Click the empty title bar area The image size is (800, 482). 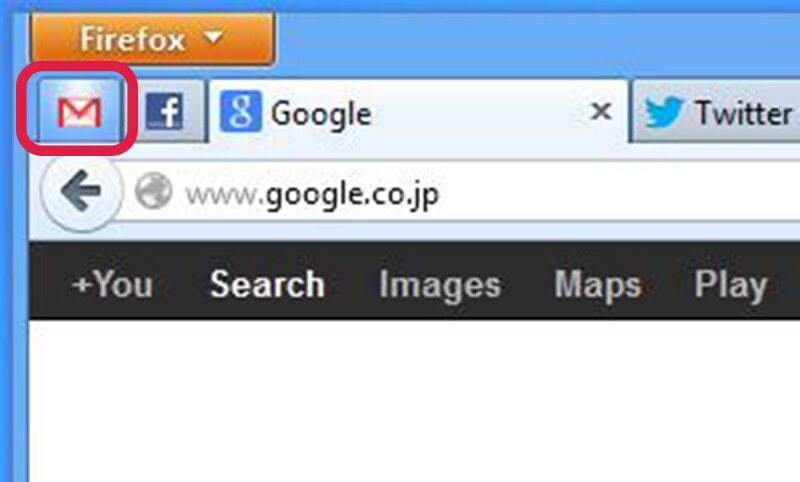(x=536, y=39)
